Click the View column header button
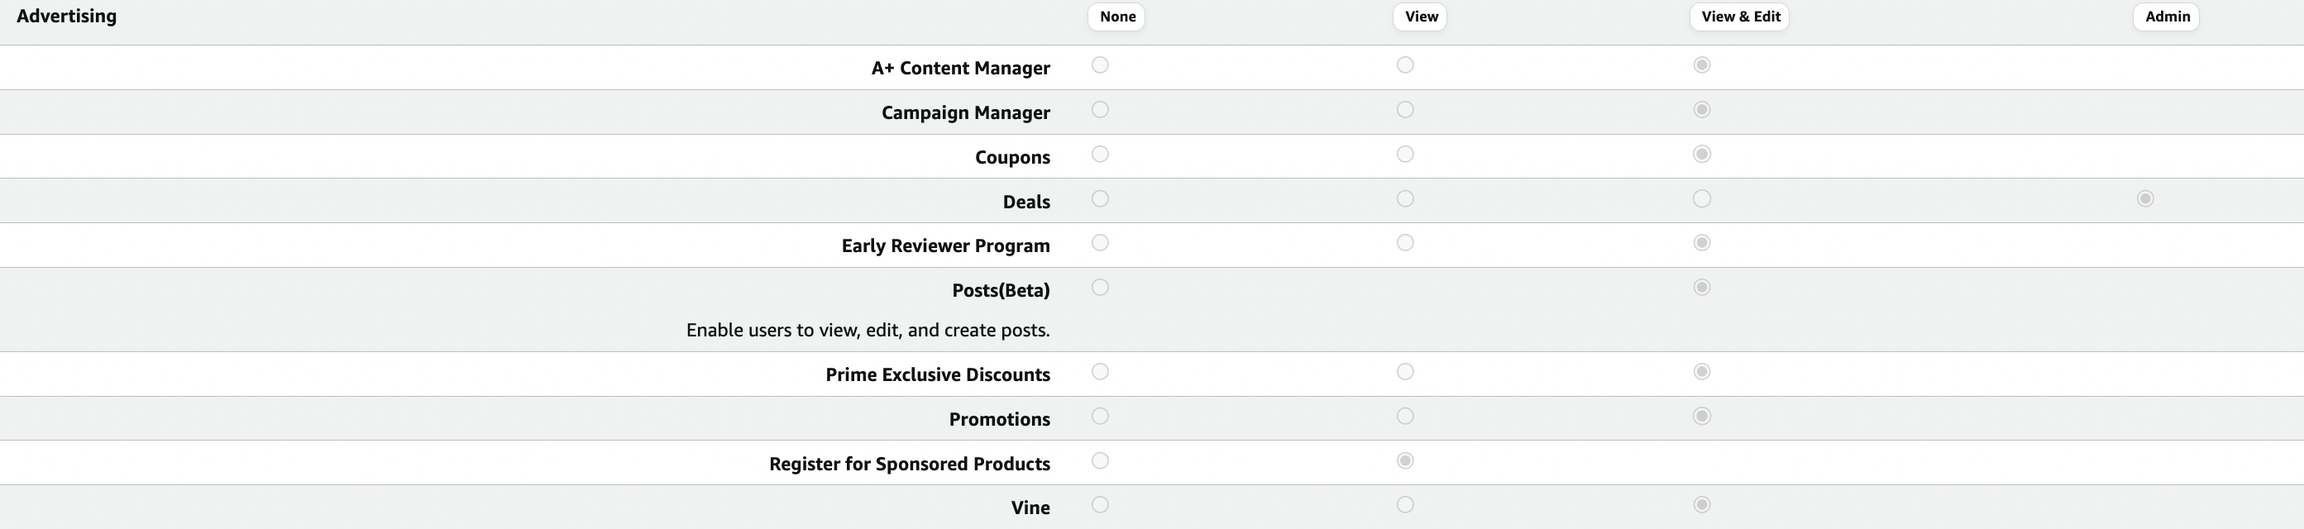The image size is (2304, 529). pos(1421,17)
